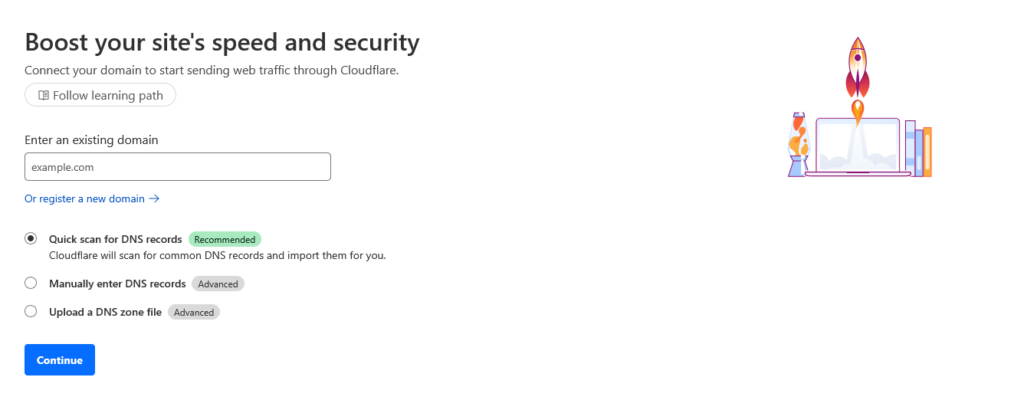Click the Upload a DNS zone file label text
Screen dimensions: 1024x400
105,313
